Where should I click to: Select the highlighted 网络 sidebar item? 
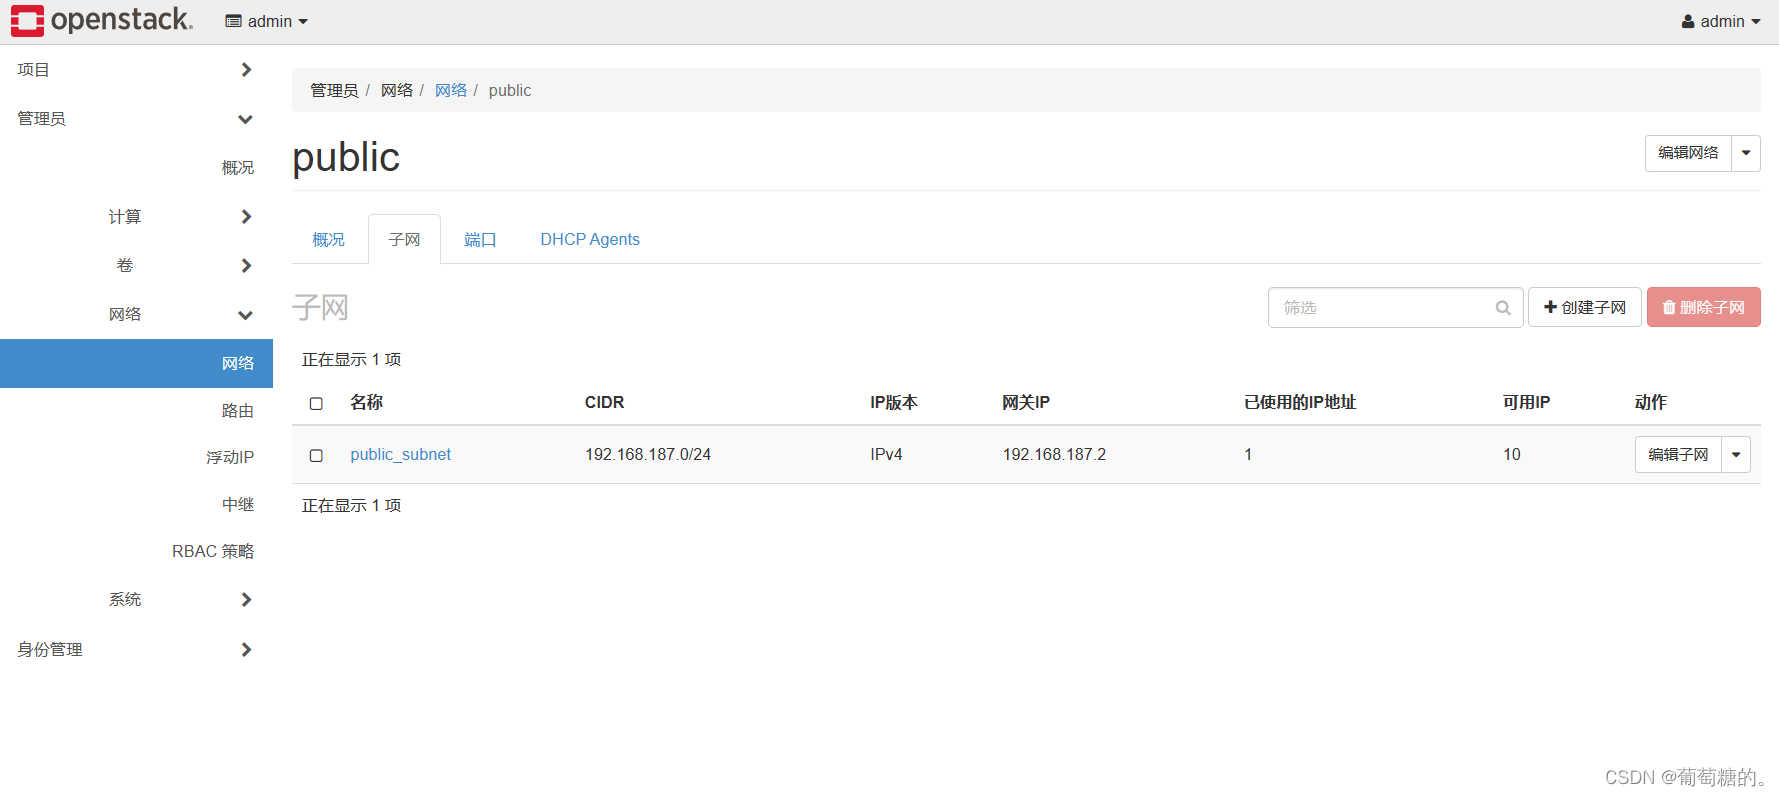click(x=136, y=363)
